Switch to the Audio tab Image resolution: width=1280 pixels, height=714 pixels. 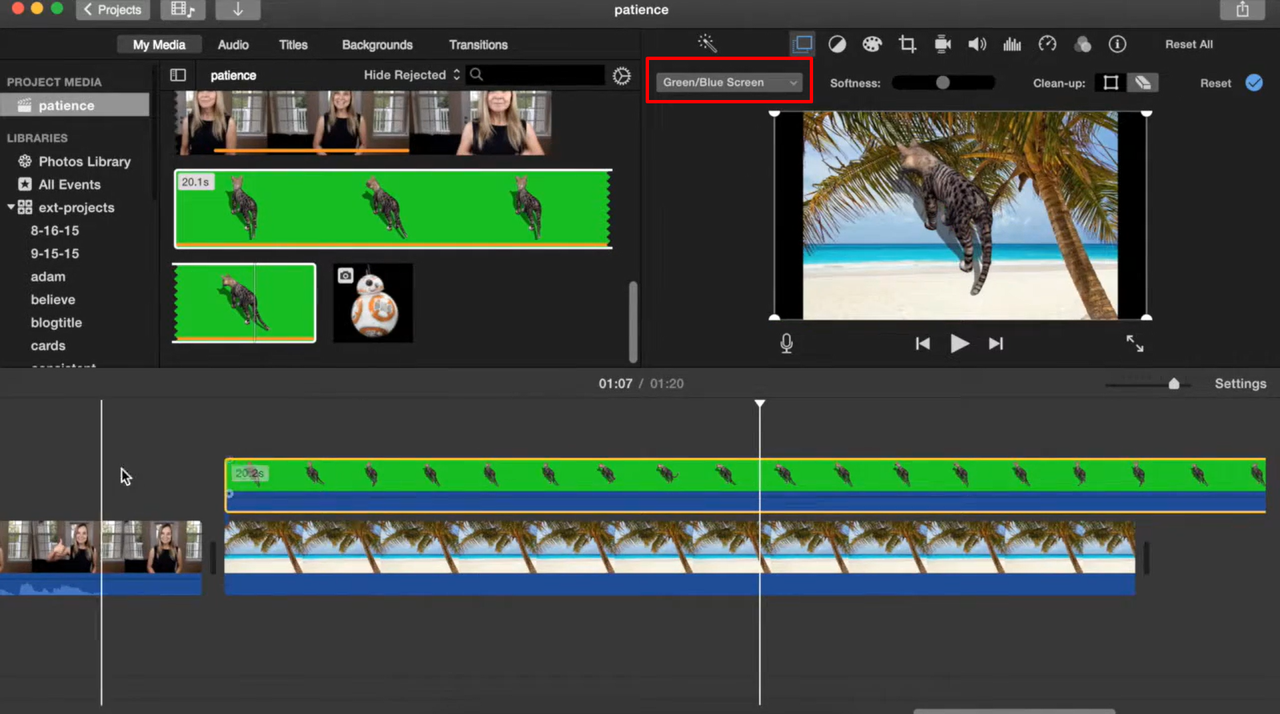pos(233,45)
